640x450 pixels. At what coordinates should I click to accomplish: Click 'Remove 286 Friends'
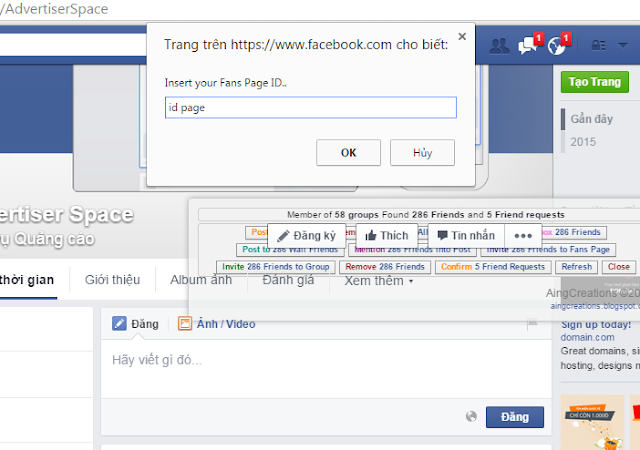pos(385,267)
